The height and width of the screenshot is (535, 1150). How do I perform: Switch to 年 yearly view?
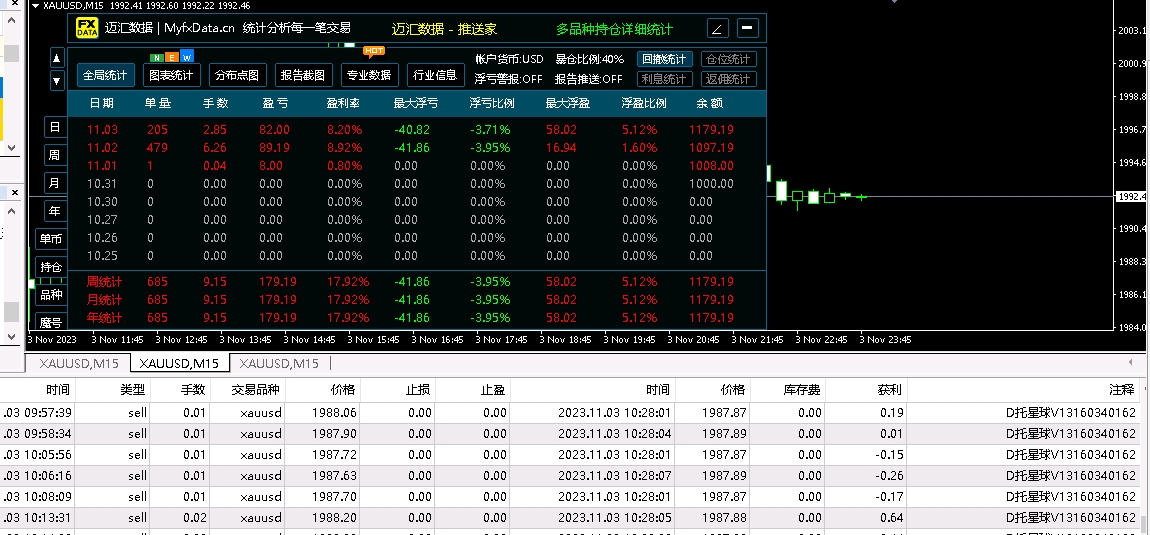54,211
